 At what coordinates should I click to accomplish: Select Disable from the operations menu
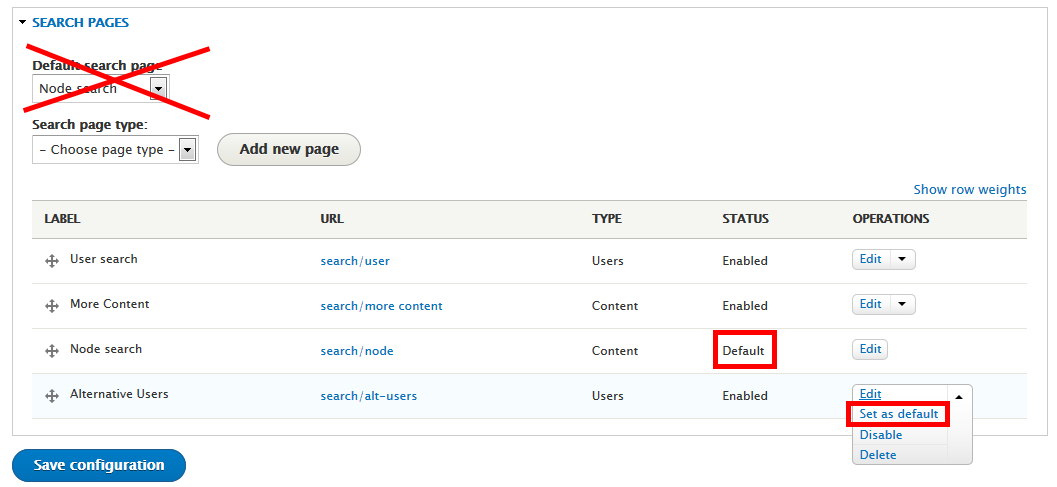(880, 435)
